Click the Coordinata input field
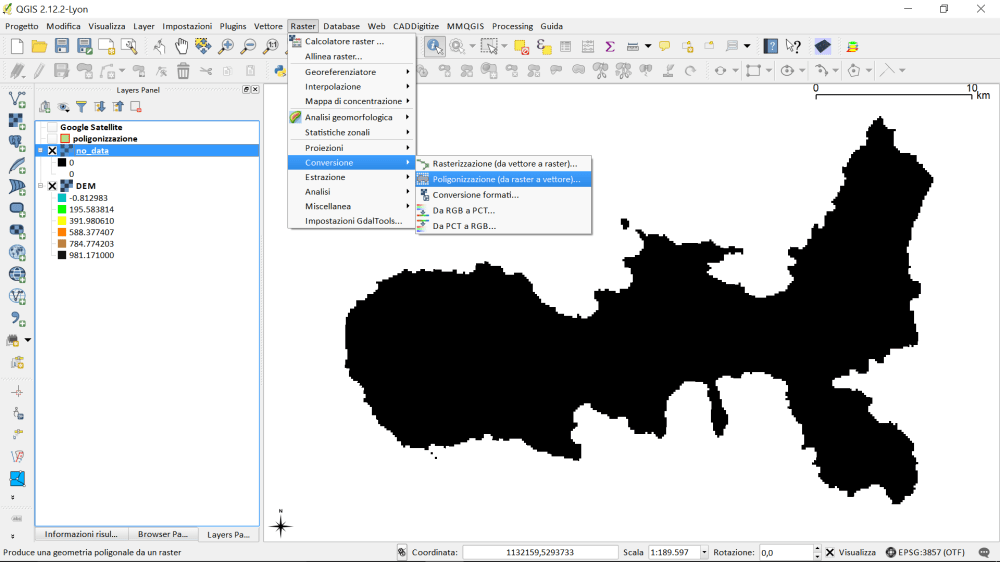This screenshot has width=1000, height=562. pos(540,552)
